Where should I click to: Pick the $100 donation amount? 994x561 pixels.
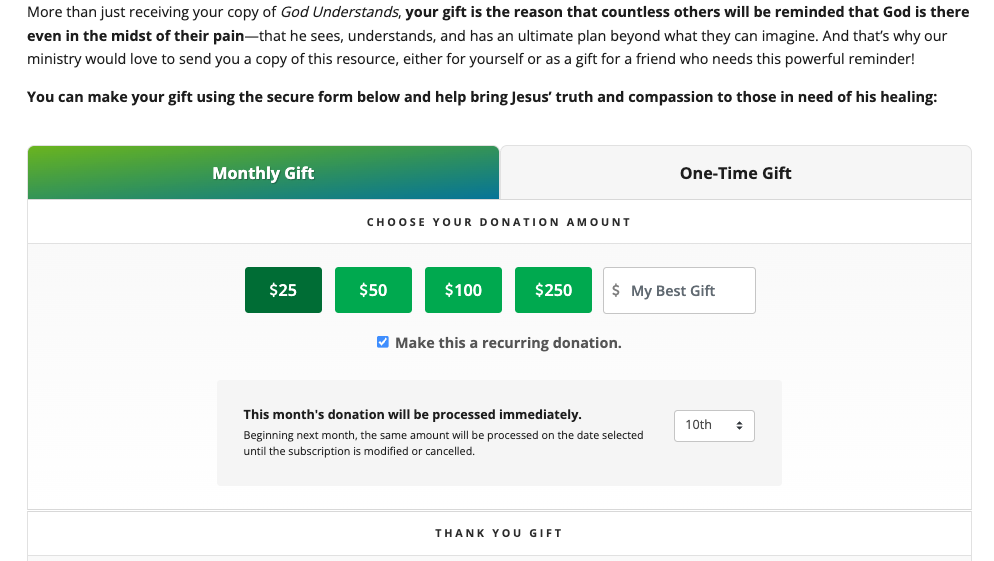point(463,290)
